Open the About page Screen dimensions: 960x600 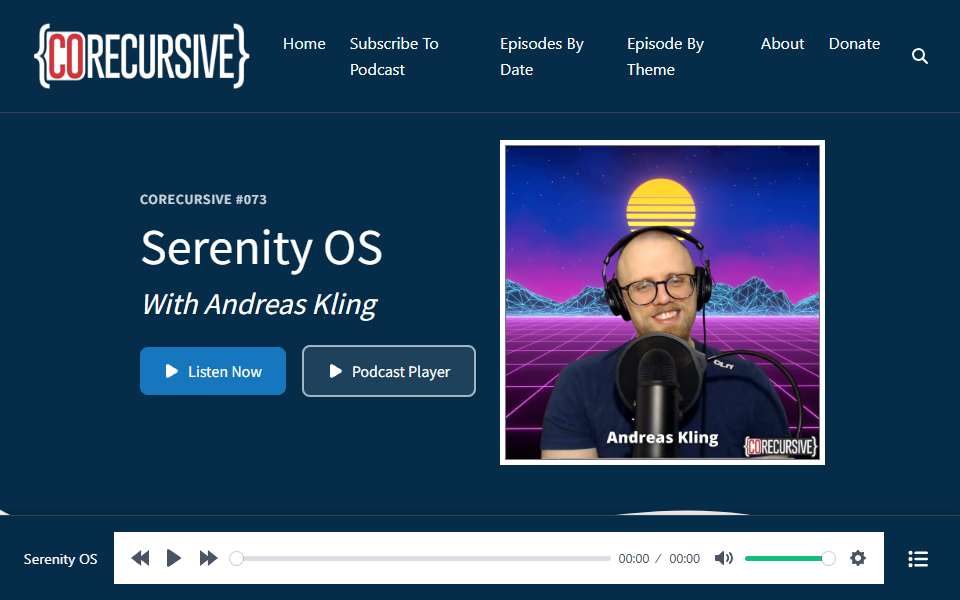click(782, 43)
